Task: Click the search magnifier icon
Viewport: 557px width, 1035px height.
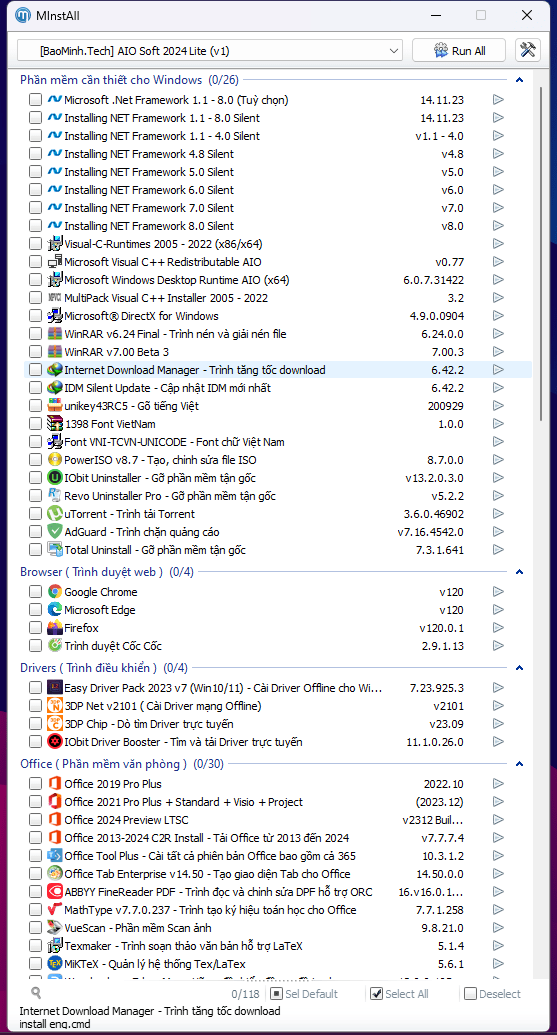Action: (x=36, y=993)
